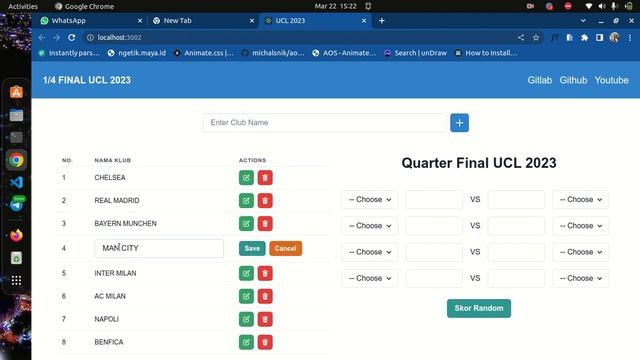This screenshot has height=360, width=640.
Task: Edit the NAPOLI club row
Action: pos(246,319)
